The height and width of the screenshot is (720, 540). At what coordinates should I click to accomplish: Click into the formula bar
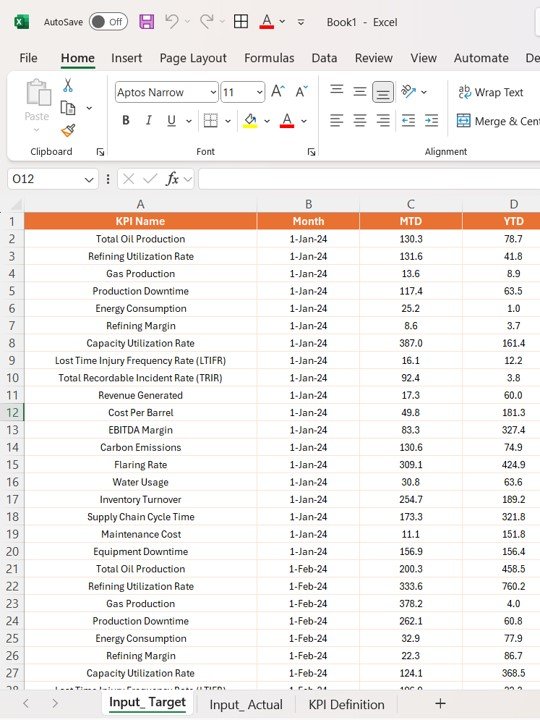(369, 179)
